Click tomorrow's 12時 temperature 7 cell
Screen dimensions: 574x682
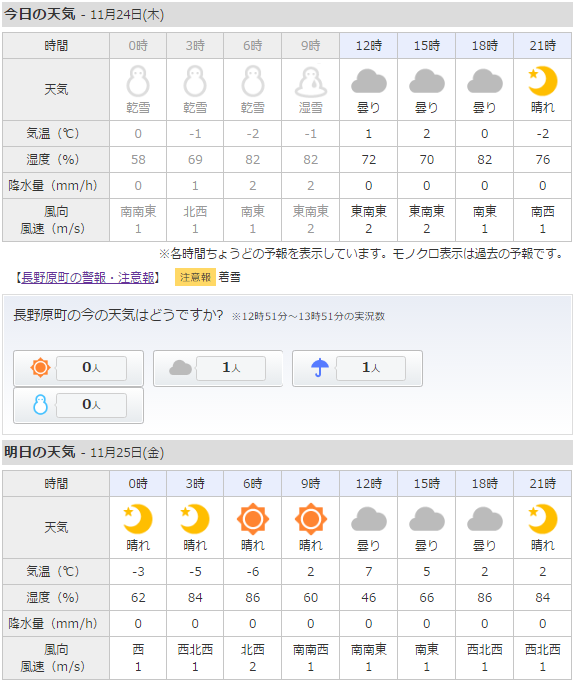tap(369, 572)
